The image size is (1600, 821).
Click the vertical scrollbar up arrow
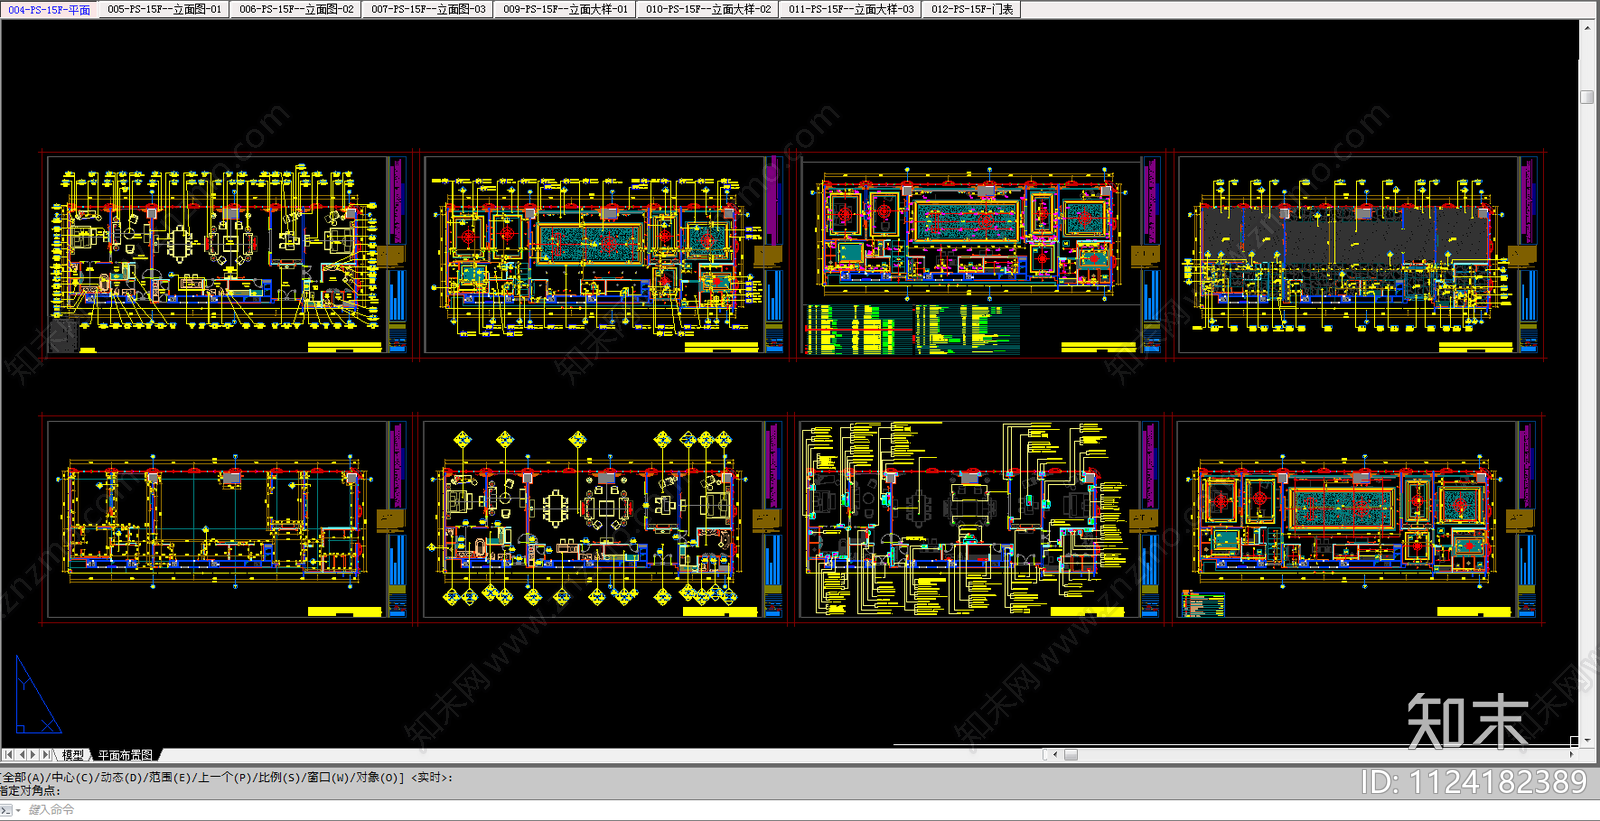pos(1587,27)
